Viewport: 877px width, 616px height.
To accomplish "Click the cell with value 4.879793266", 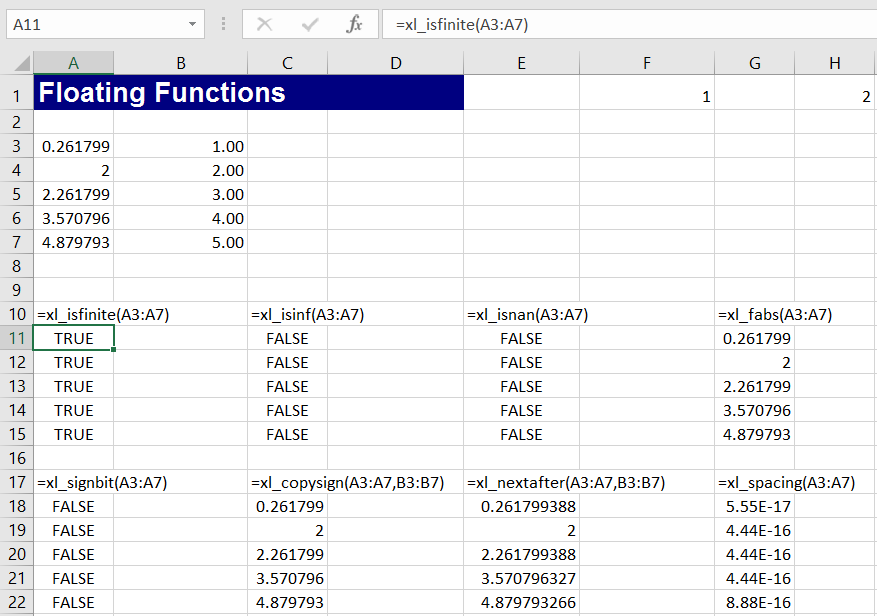I will (x=521, y=602).
